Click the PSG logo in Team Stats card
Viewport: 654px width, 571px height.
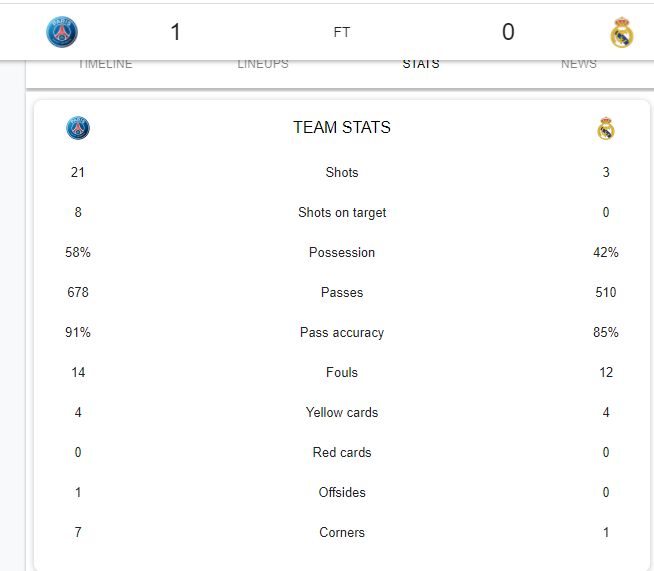pyautogui.click(x=78, y=128)
